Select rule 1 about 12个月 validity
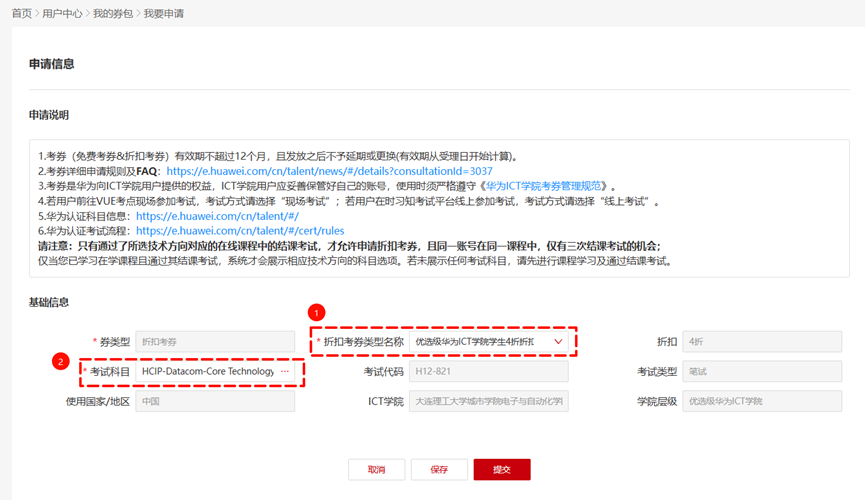The image size is (865, 500). [279, 156]
